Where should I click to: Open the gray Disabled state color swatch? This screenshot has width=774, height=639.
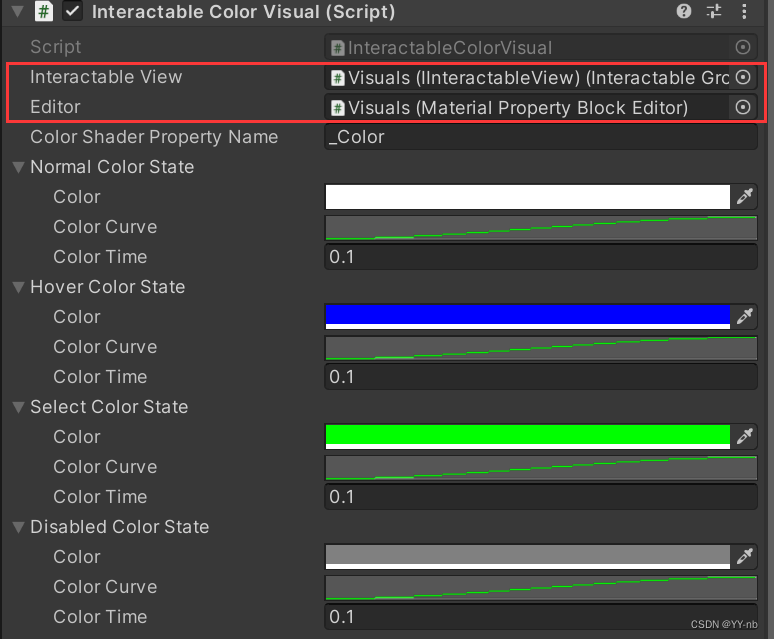528,557
